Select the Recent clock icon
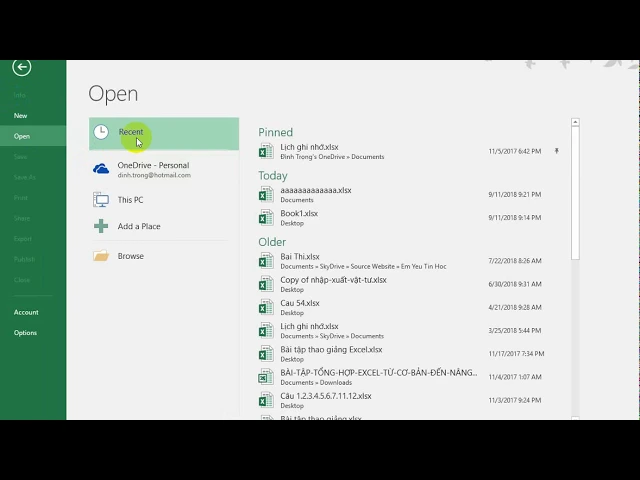 (101, 132)
